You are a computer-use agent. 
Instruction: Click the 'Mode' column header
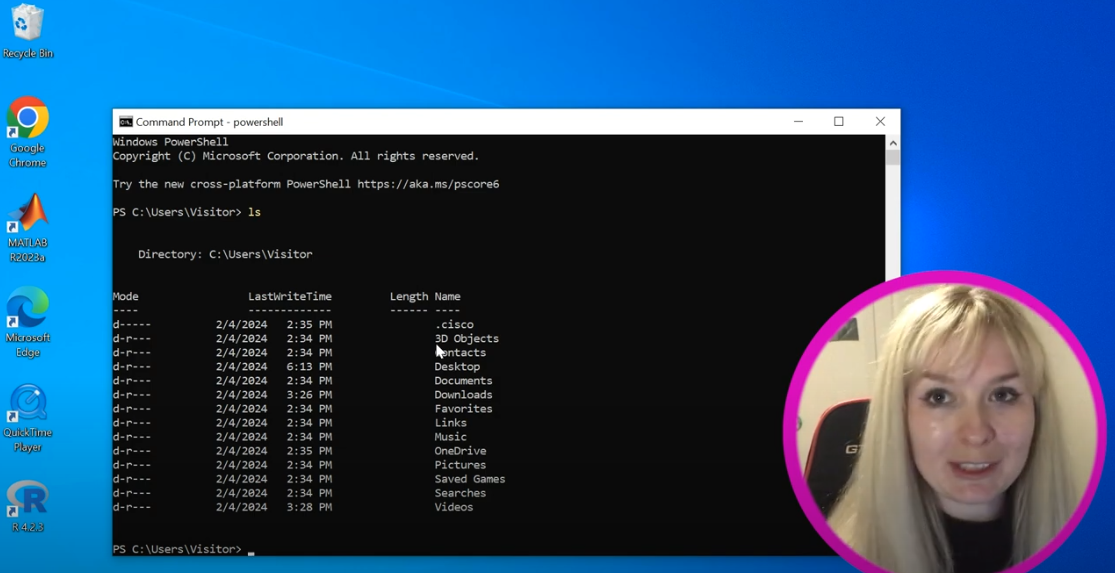[x=126, y=296]
